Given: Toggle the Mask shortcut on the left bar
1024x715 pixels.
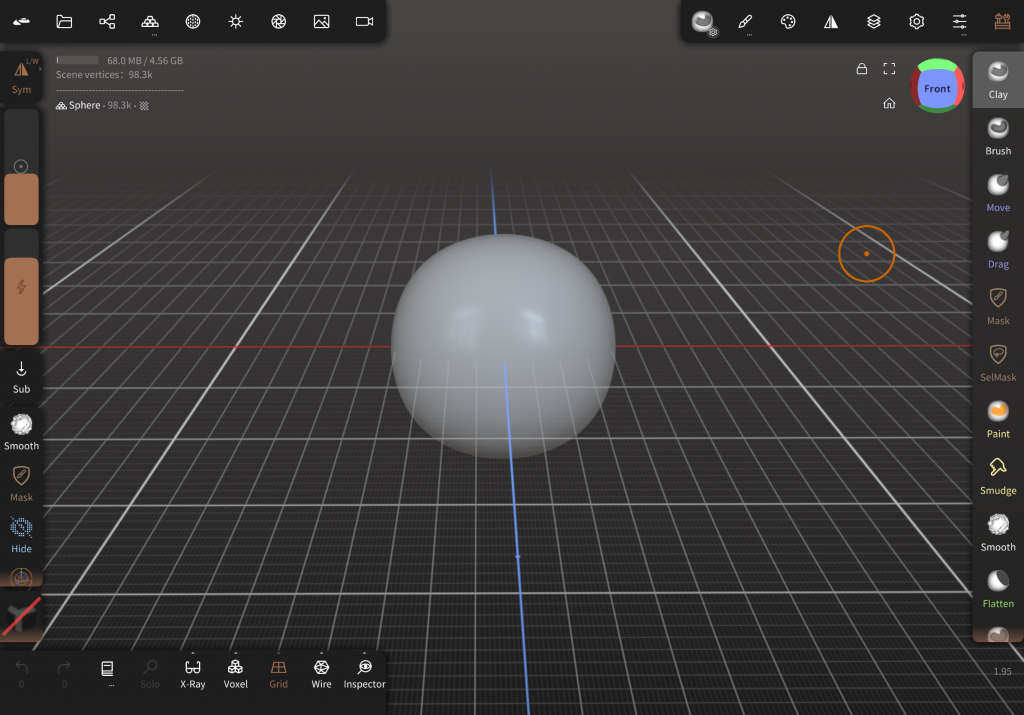Looking at the screenshot, I should 22,484.
